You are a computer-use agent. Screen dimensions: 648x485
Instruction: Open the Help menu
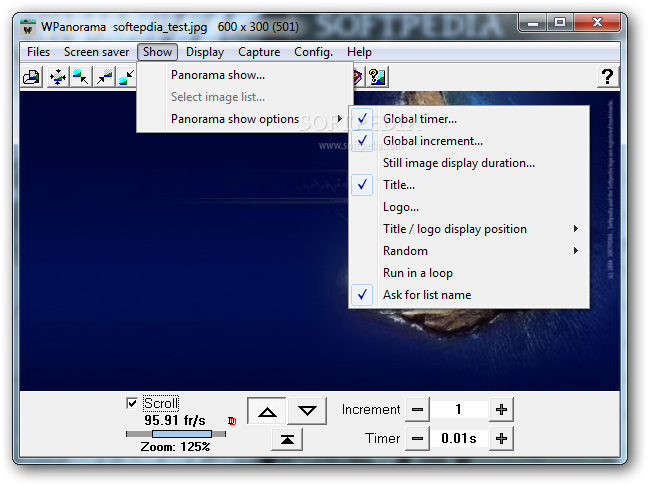[359, 52]
